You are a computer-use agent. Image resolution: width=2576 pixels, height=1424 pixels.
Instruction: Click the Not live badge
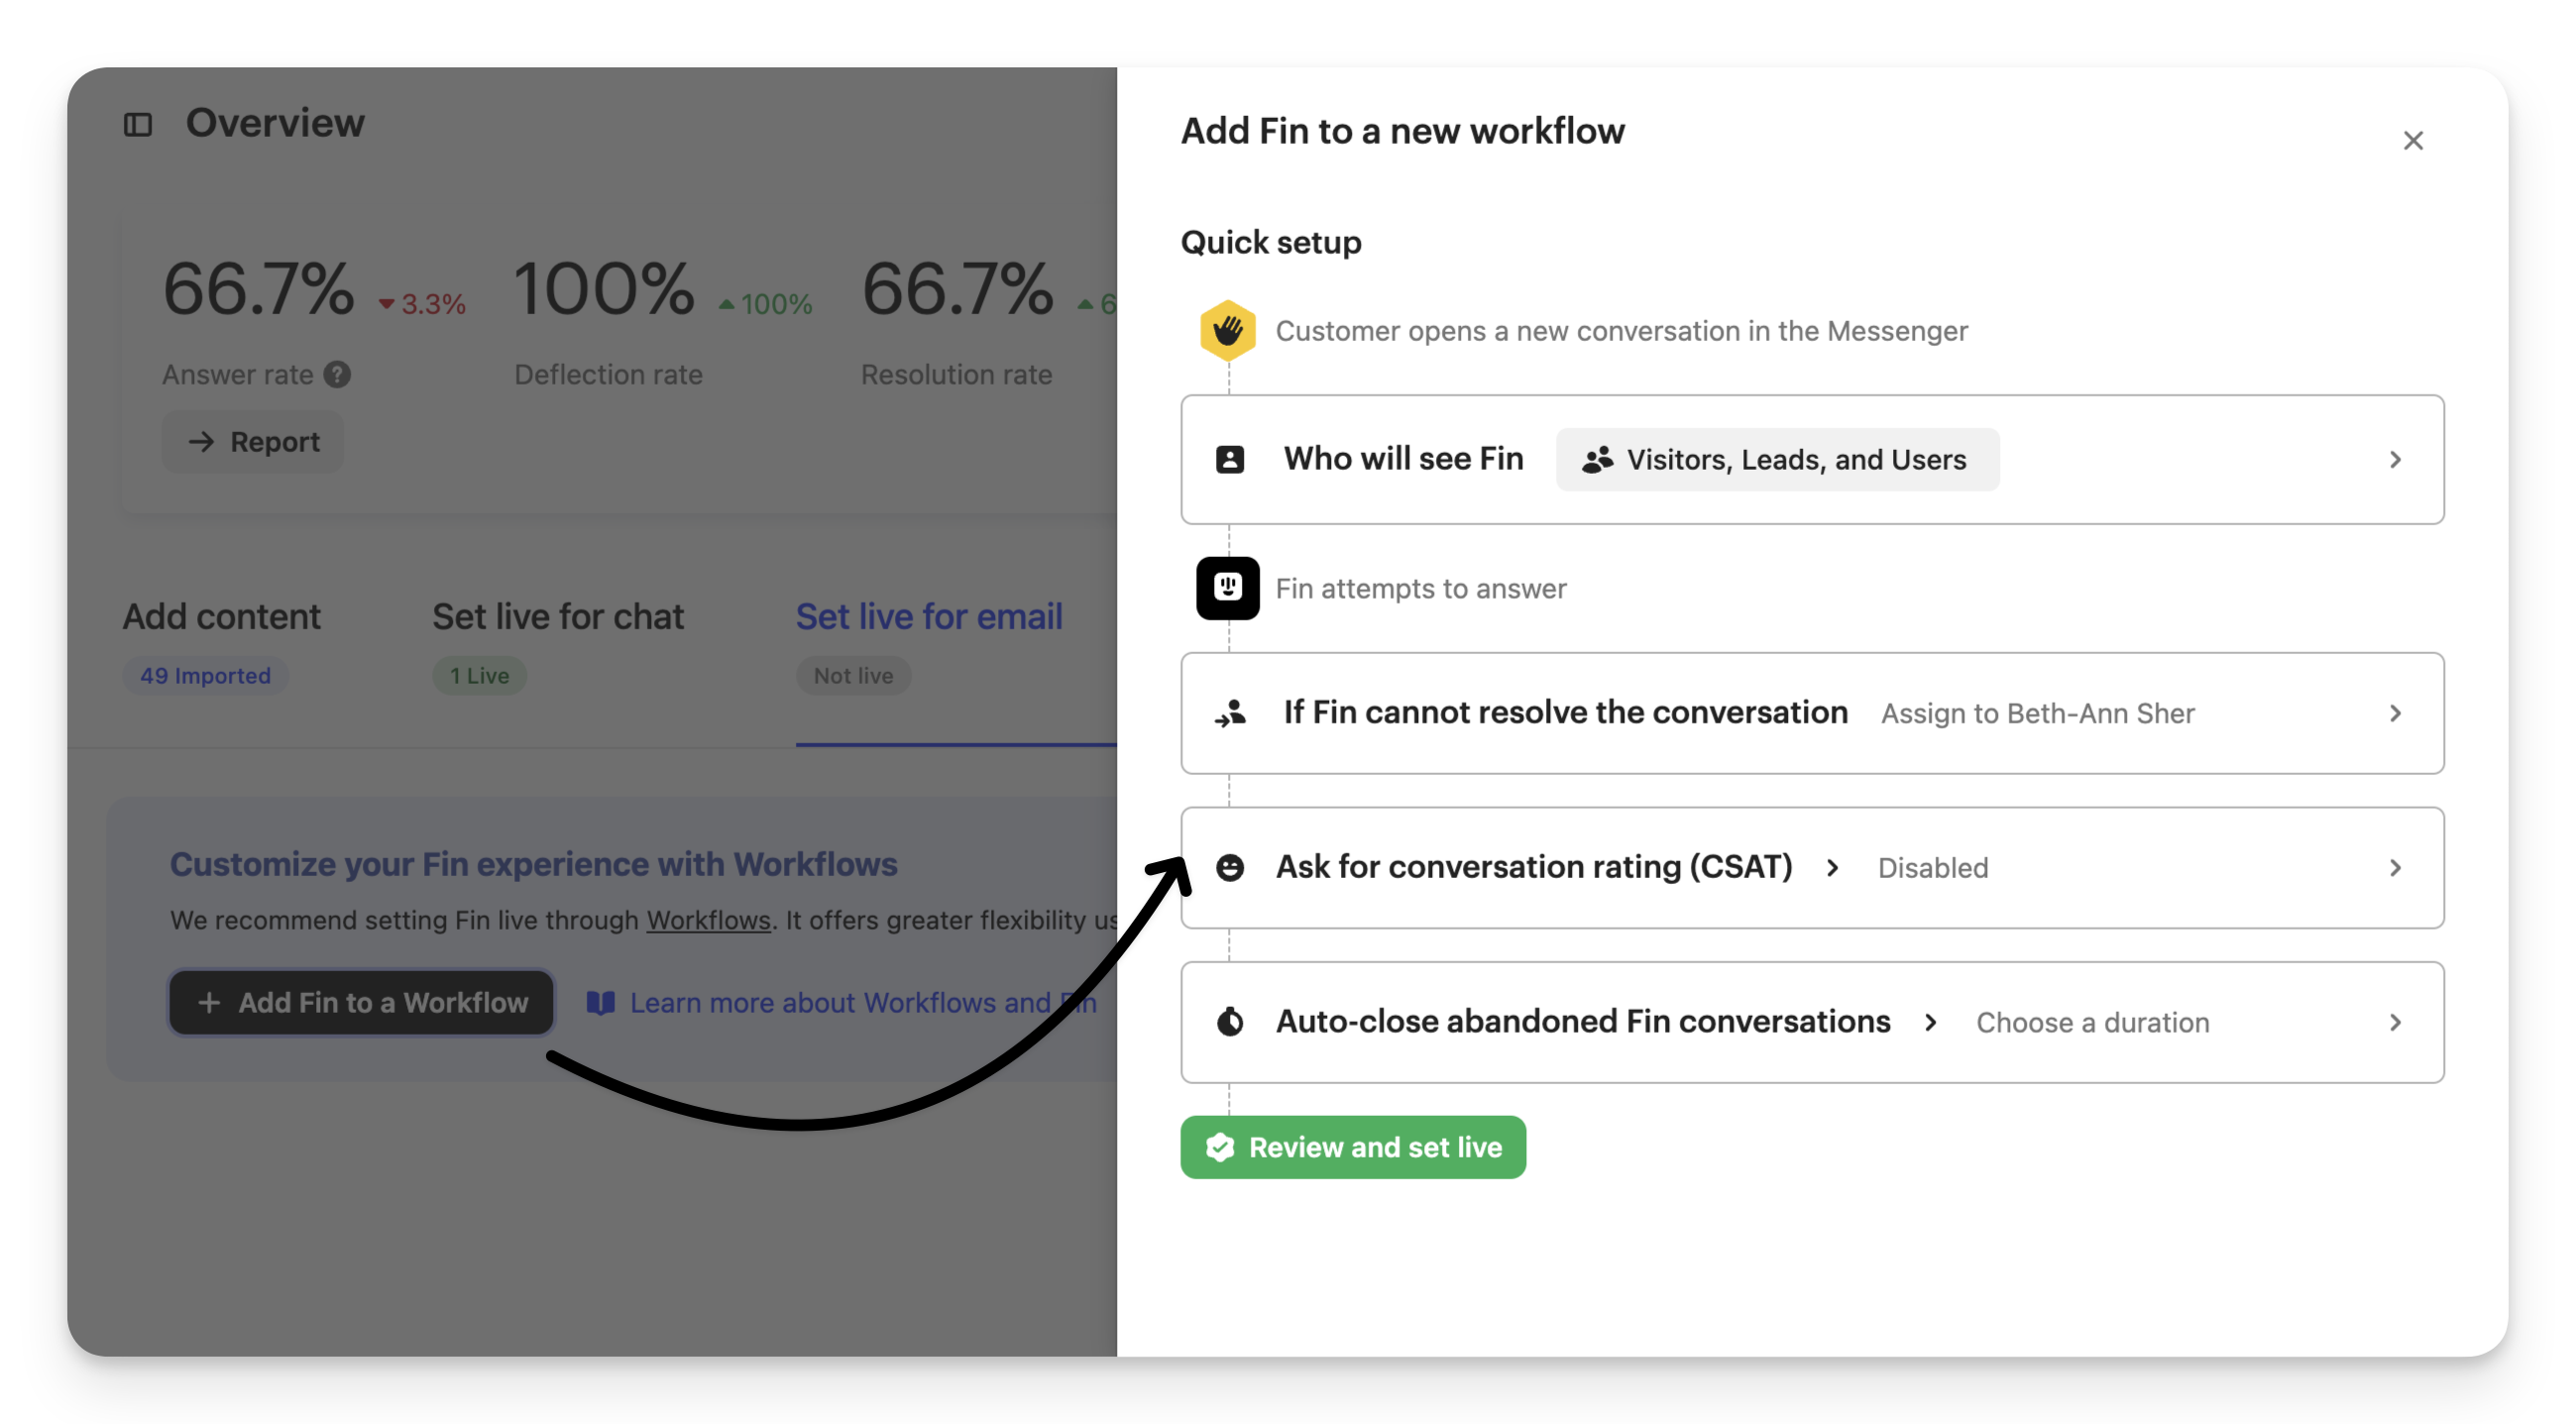[852, 675]
